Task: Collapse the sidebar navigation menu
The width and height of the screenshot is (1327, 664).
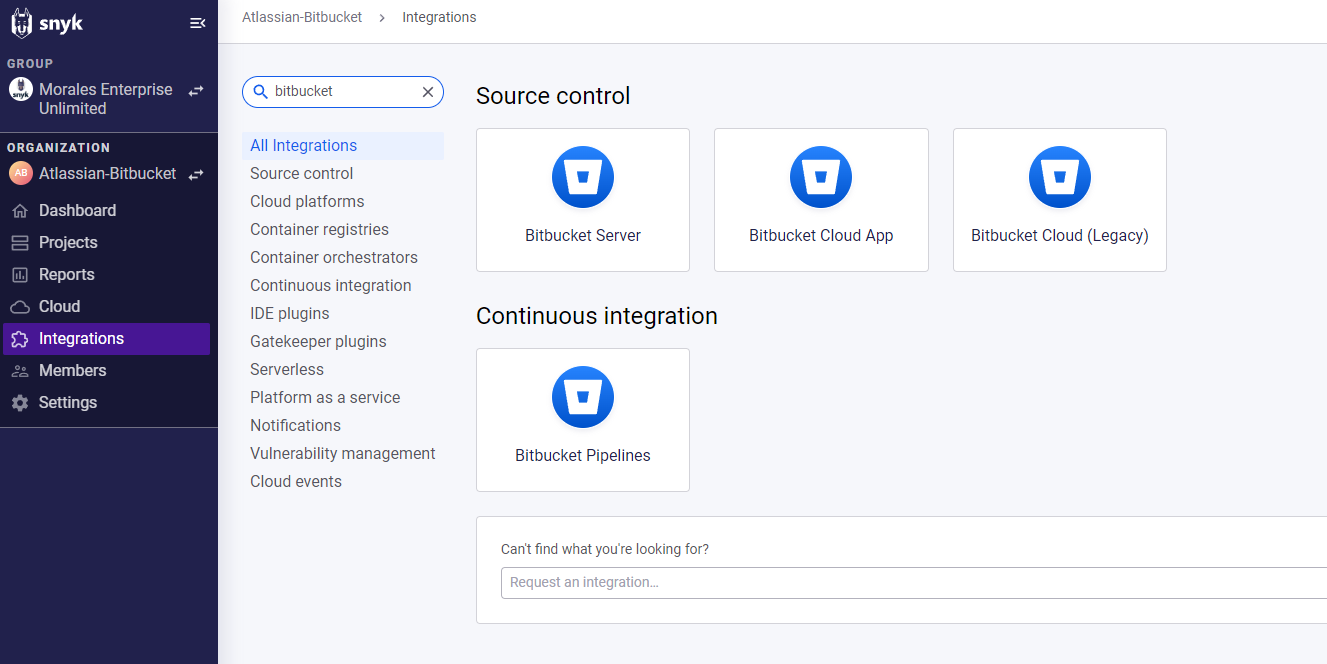Action: [197, 23]
